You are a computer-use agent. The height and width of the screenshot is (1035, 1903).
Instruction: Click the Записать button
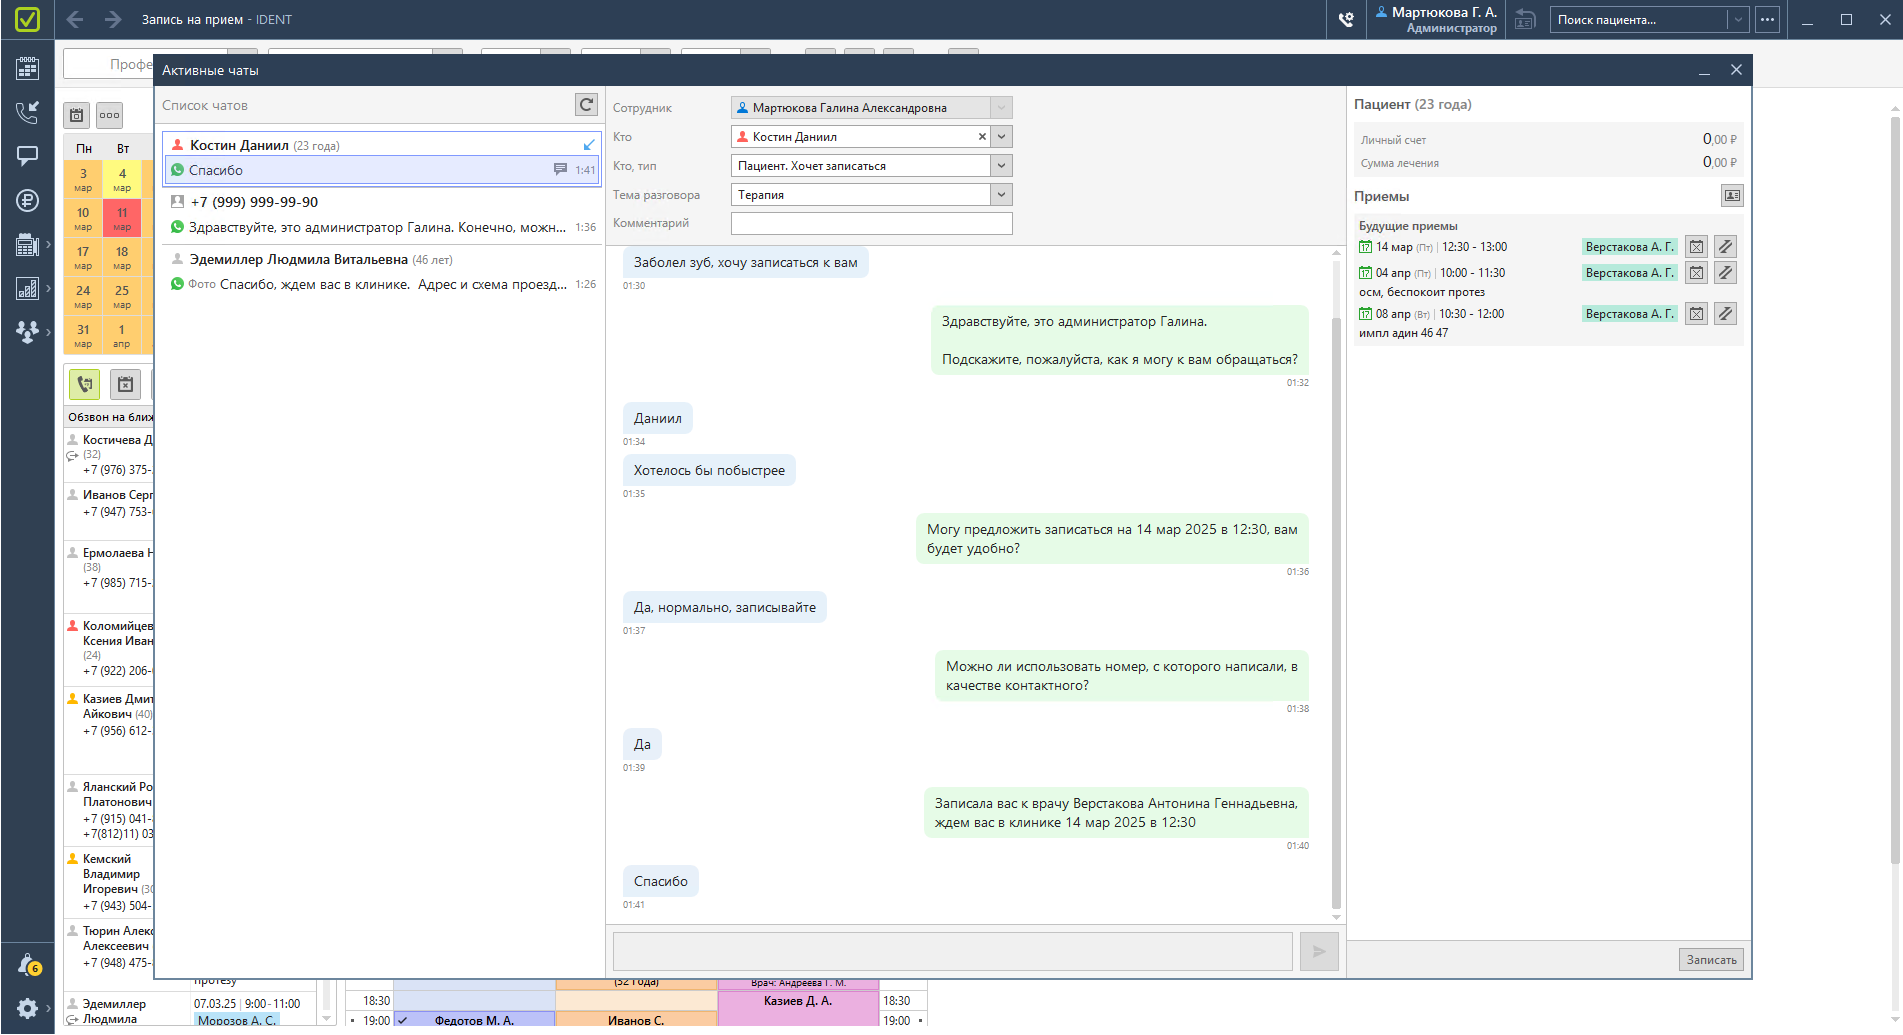tap(1711, 960)
